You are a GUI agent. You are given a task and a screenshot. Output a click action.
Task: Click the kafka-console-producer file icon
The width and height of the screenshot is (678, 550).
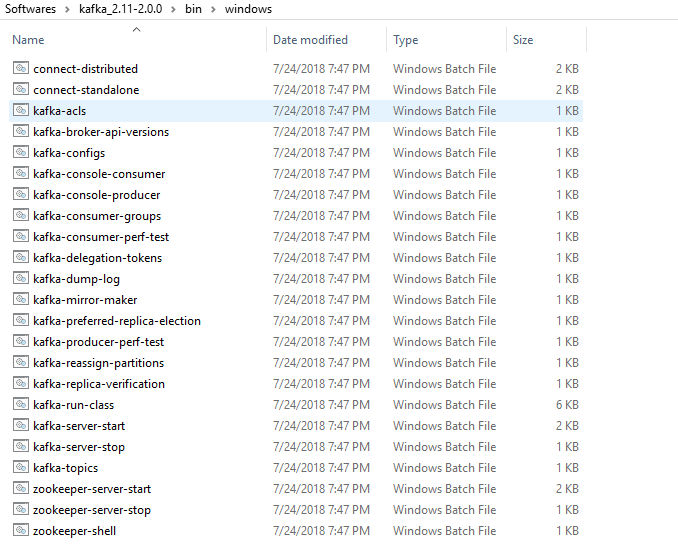click(22, 195)
